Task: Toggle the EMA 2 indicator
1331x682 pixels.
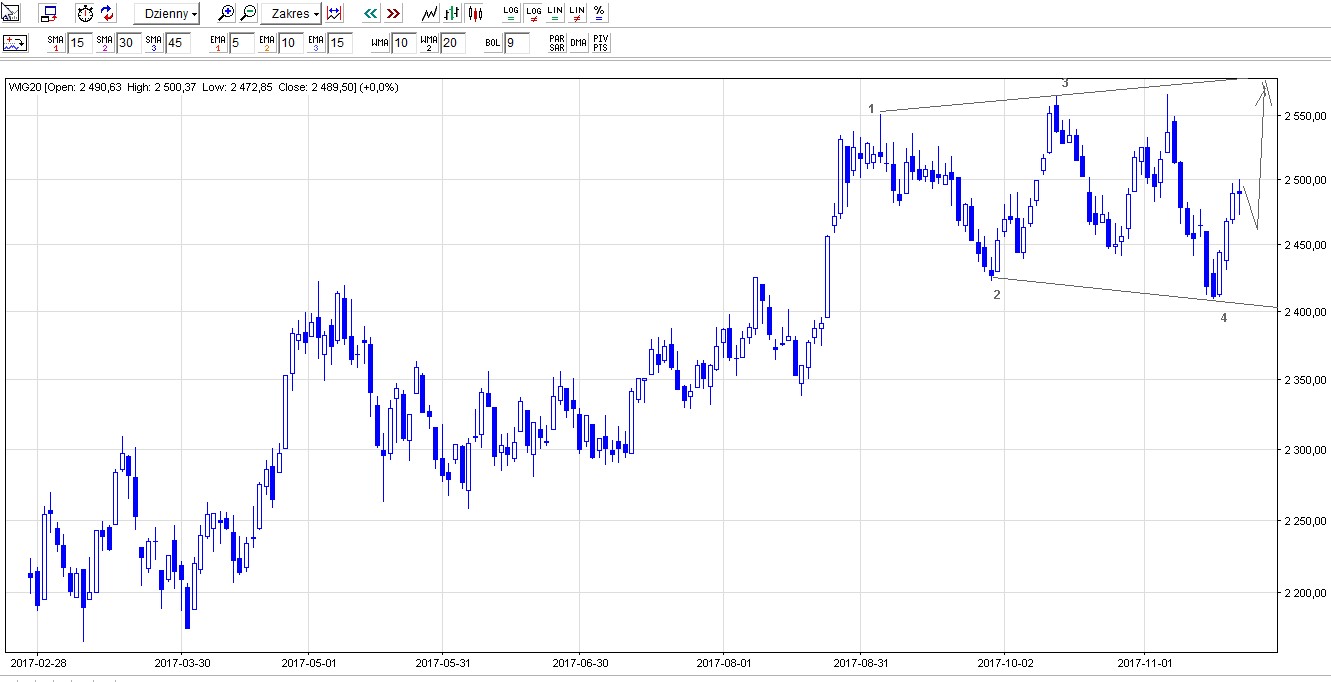Action: tap(267, 43)
